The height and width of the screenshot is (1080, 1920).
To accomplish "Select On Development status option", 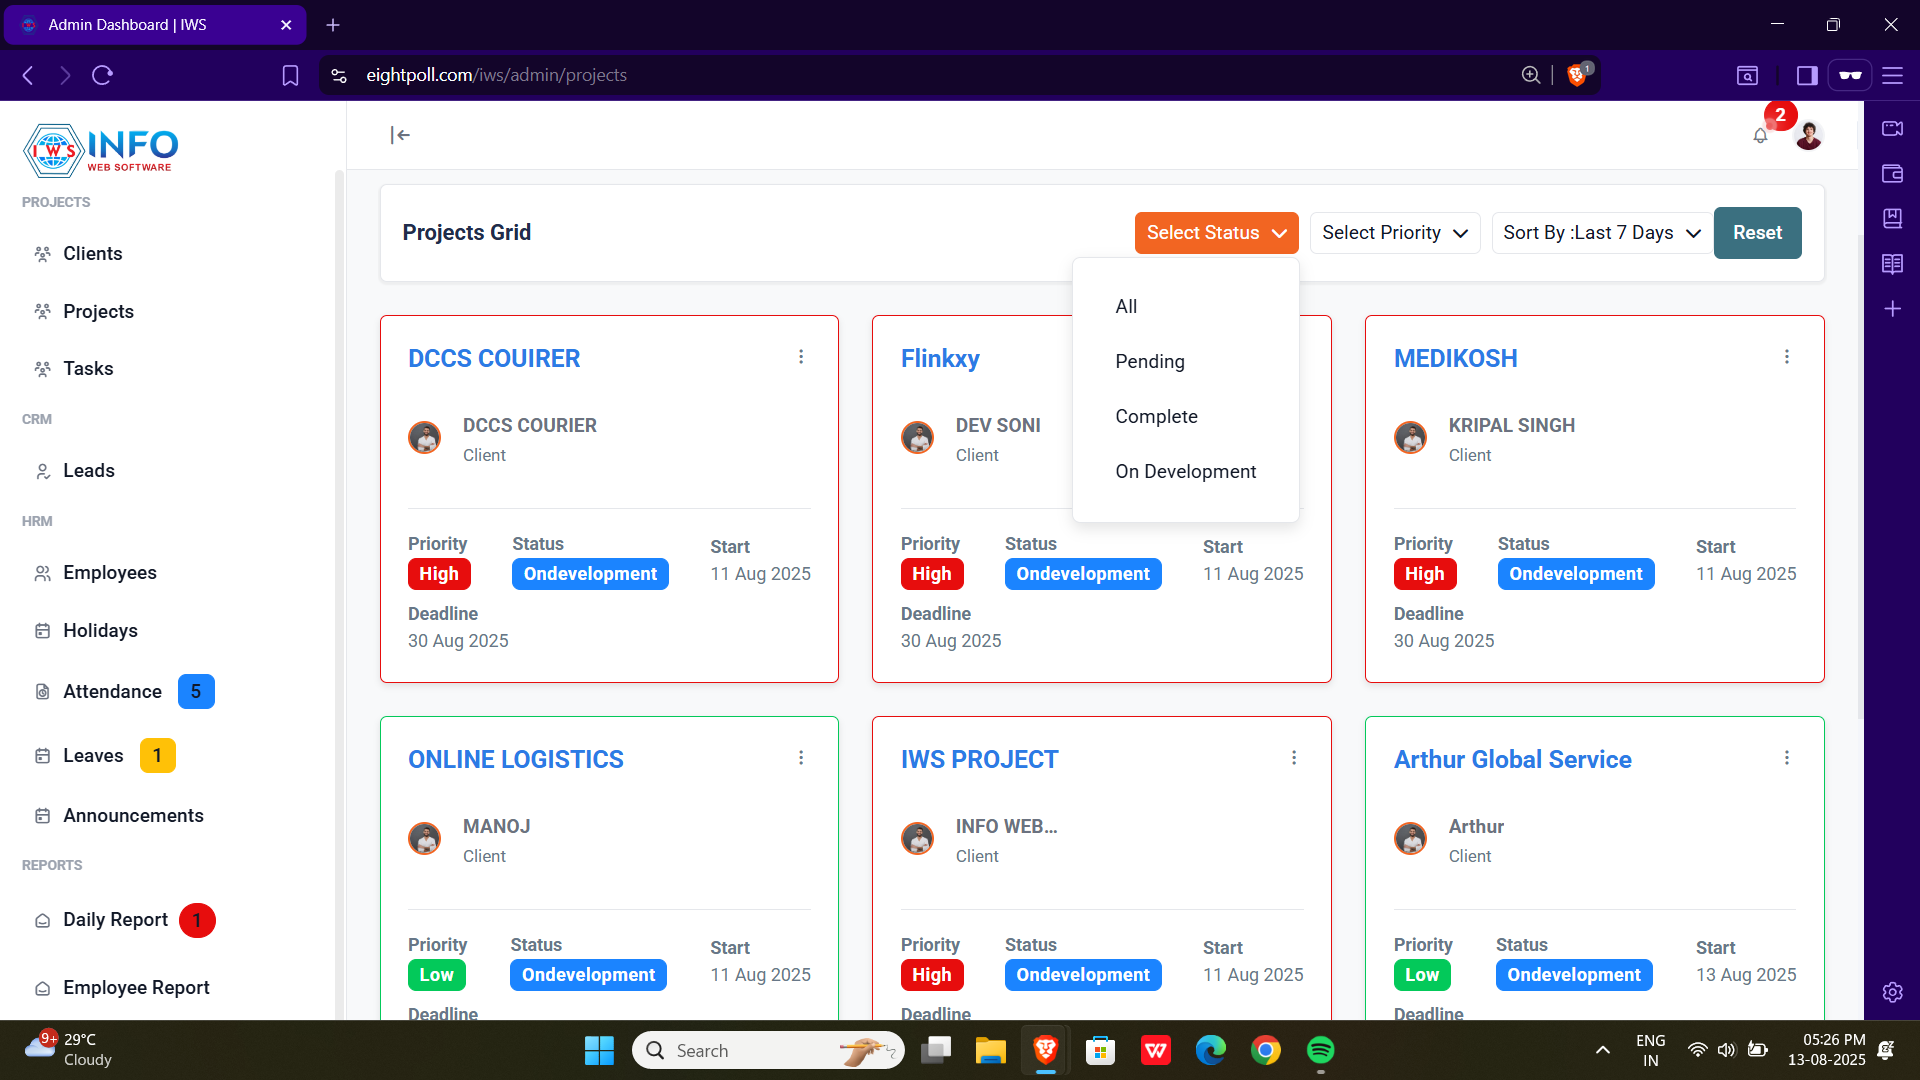I will point(1185,472).
